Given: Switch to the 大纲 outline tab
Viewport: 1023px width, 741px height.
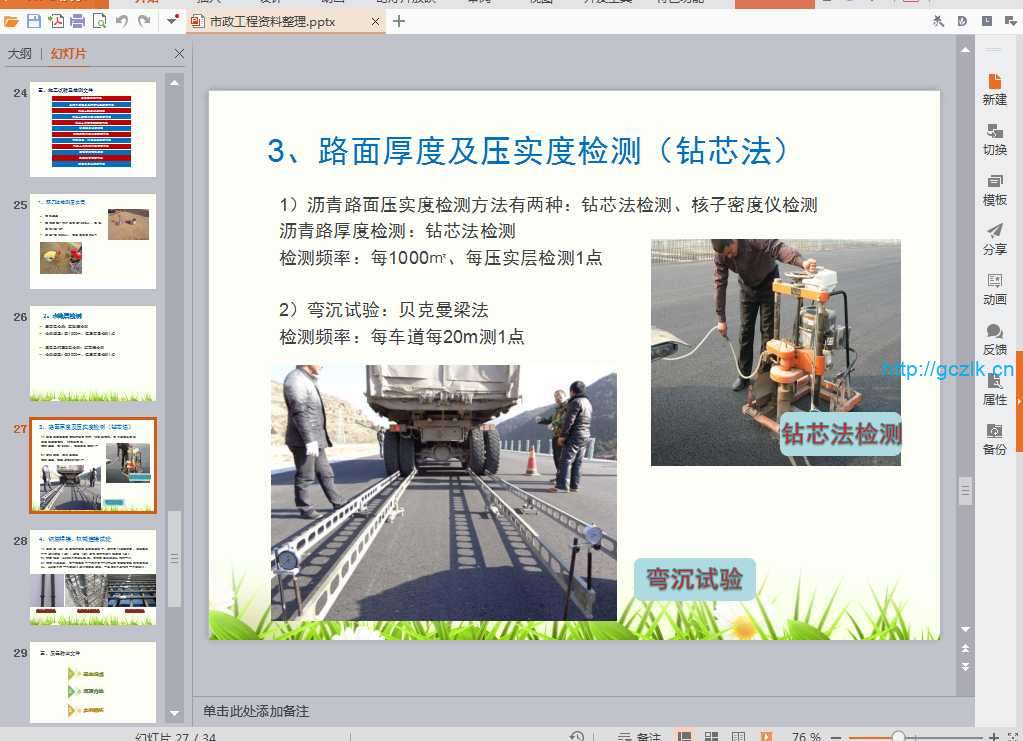Looking at the screenshot, I should pos(20,54).
